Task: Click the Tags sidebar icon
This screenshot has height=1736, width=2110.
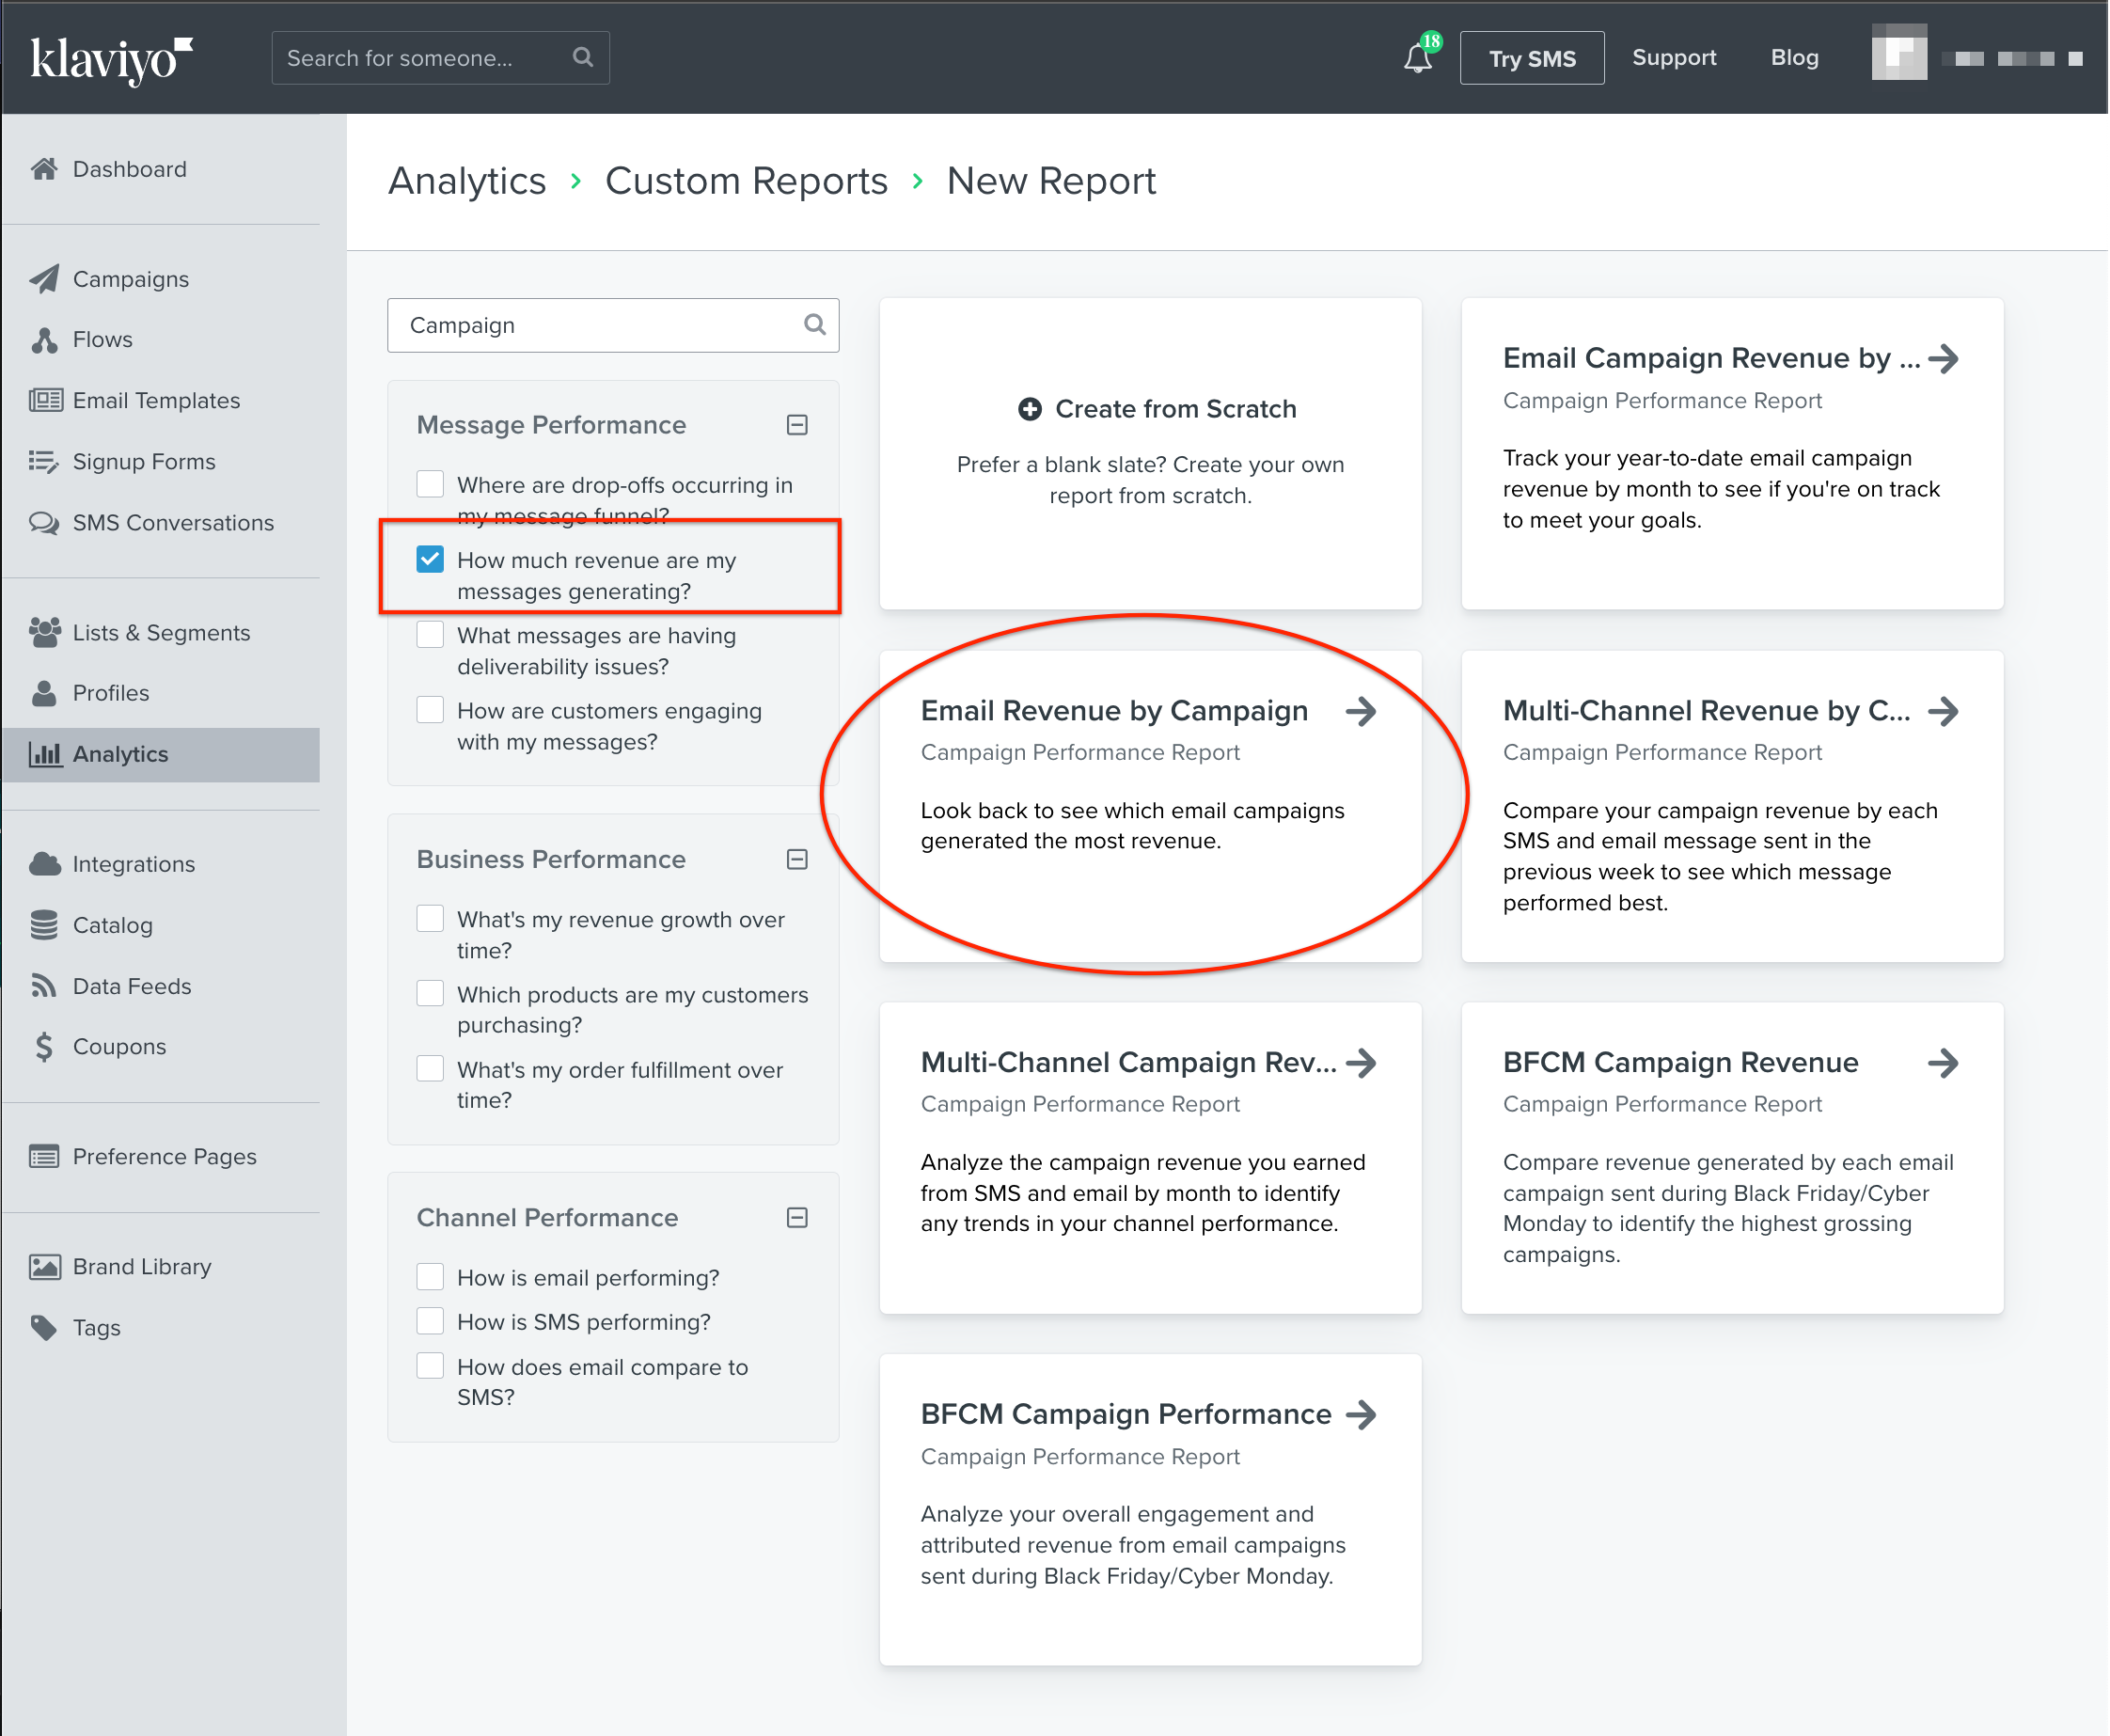Action: pyautogui.click(x=47, y=1326)
